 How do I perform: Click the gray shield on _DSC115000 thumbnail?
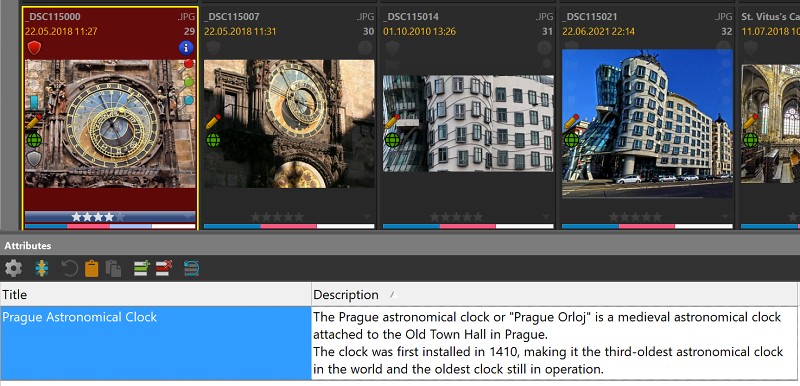point(34,159)
